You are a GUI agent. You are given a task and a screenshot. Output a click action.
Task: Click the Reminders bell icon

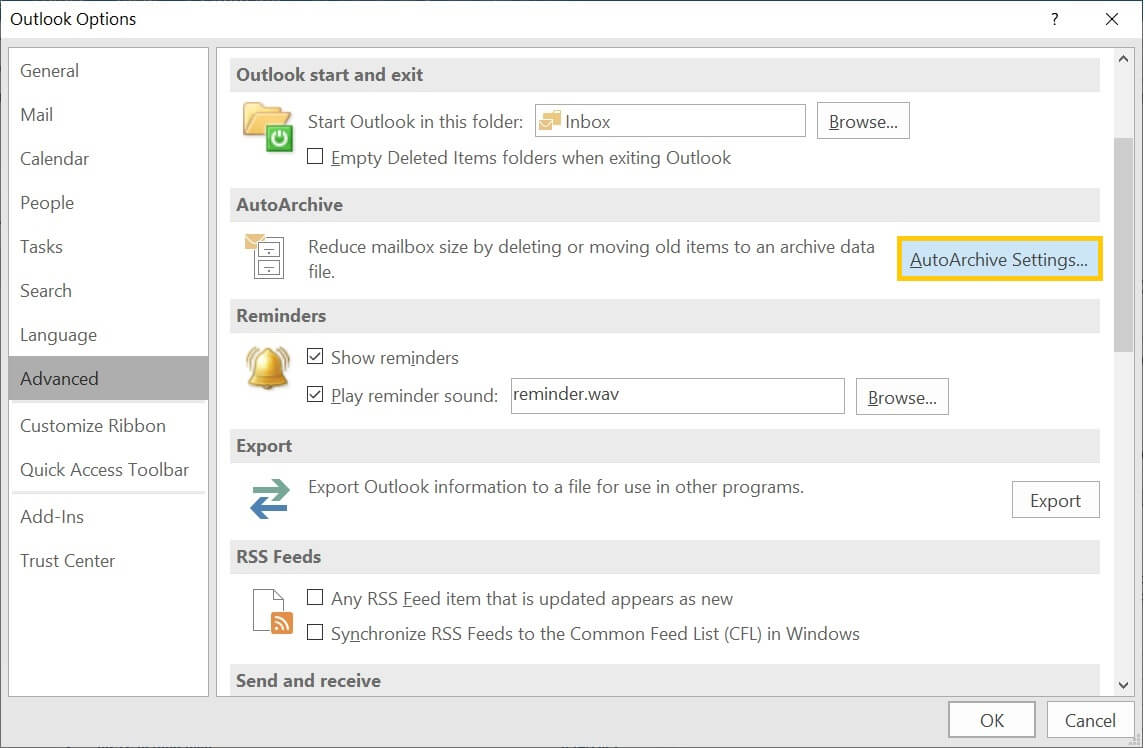click(268, 367)
